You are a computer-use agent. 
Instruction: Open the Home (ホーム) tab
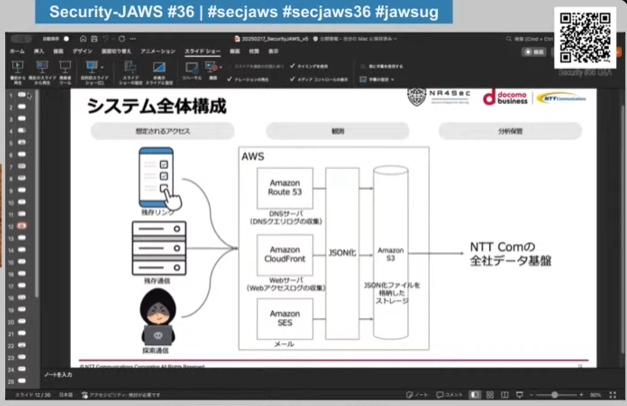(17, 51)
